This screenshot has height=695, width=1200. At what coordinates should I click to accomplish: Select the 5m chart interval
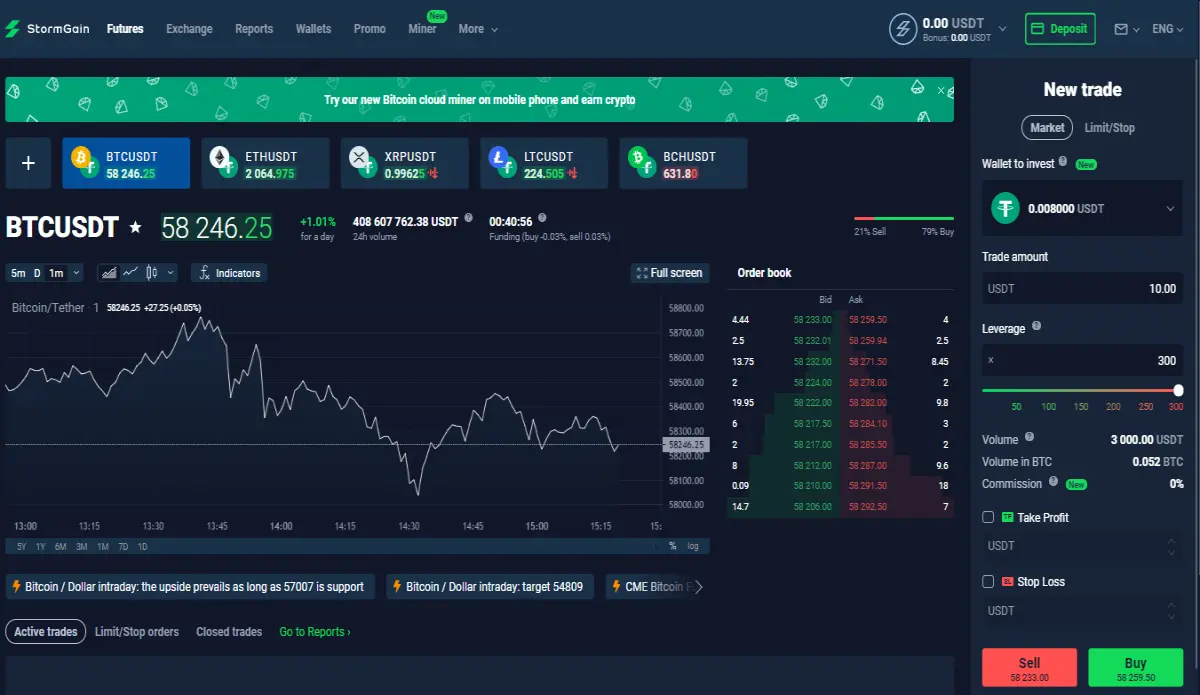pos(18,273)
